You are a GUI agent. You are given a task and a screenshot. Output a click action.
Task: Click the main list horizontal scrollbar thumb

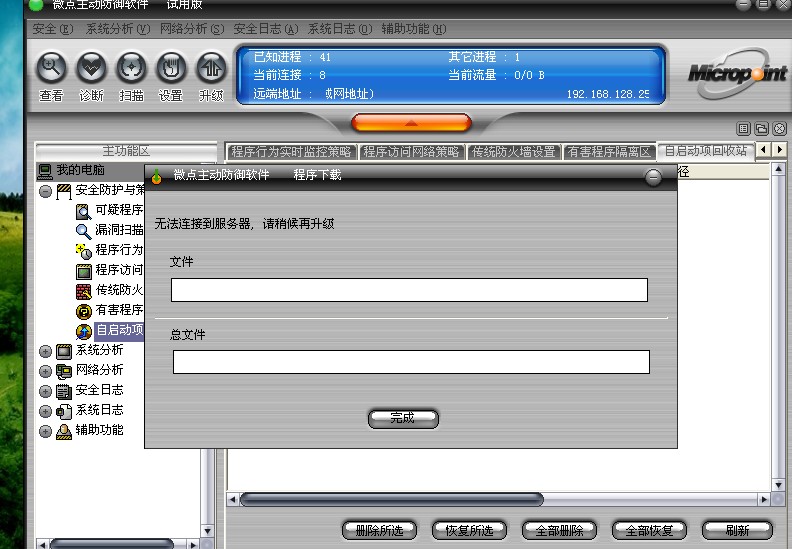[392, 500]
